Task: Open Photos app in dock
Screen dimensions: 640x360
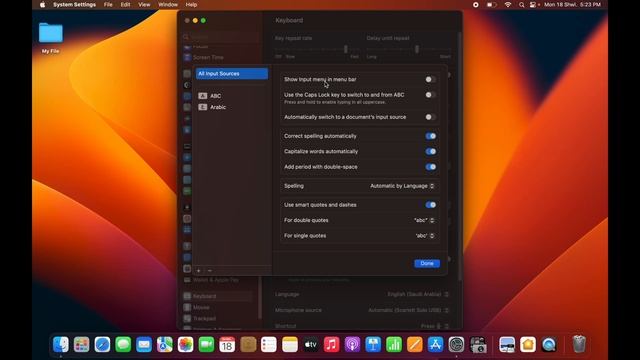Action: point(186,344)
